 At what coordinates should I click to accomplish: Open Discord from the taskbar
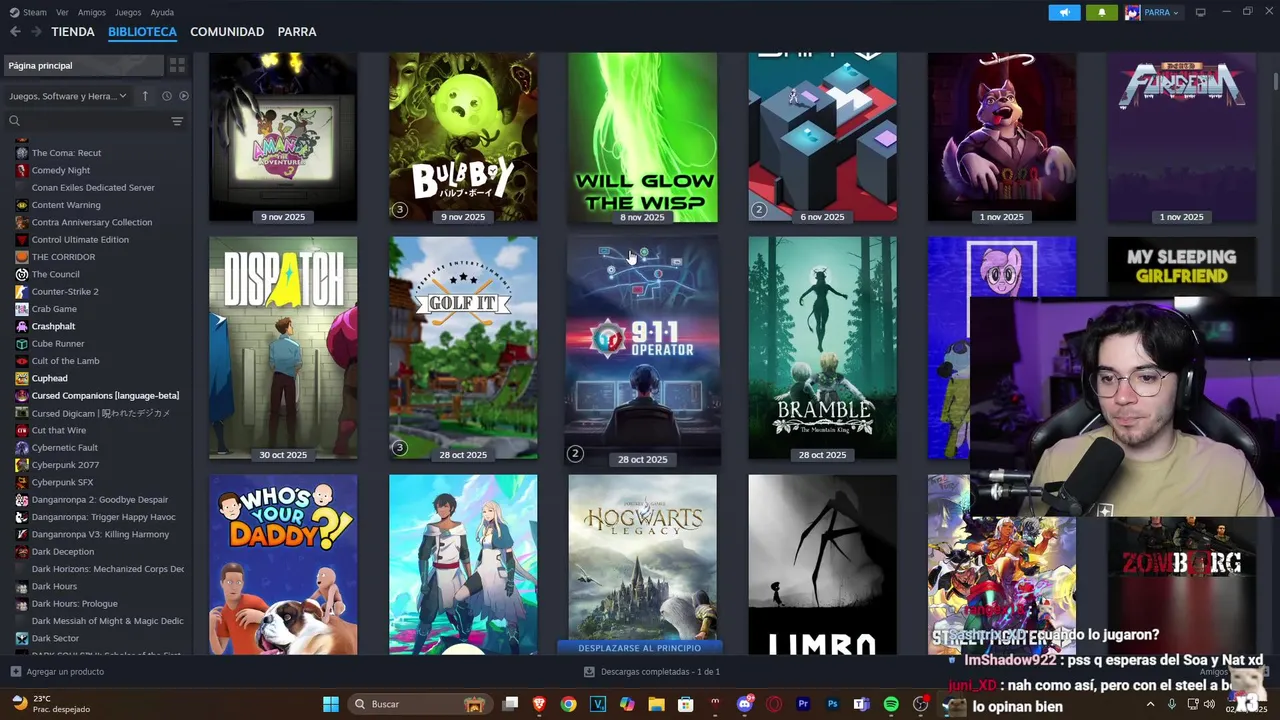click(x=744, y=704)
